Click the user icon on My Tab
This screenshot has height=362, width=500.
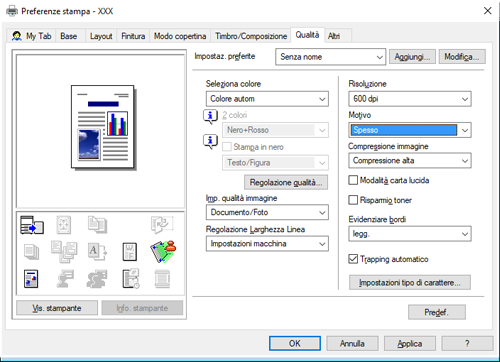click(x=17, y=36)
